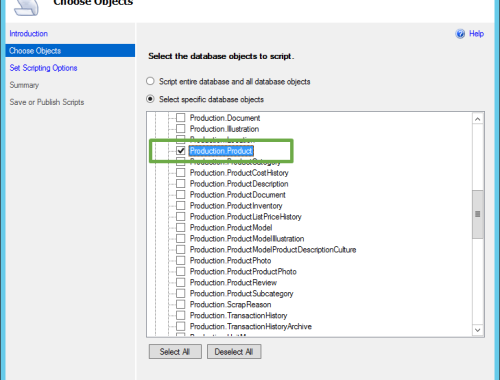Check the Production.ProductModelIllustration checkbox

pos(181,239)
